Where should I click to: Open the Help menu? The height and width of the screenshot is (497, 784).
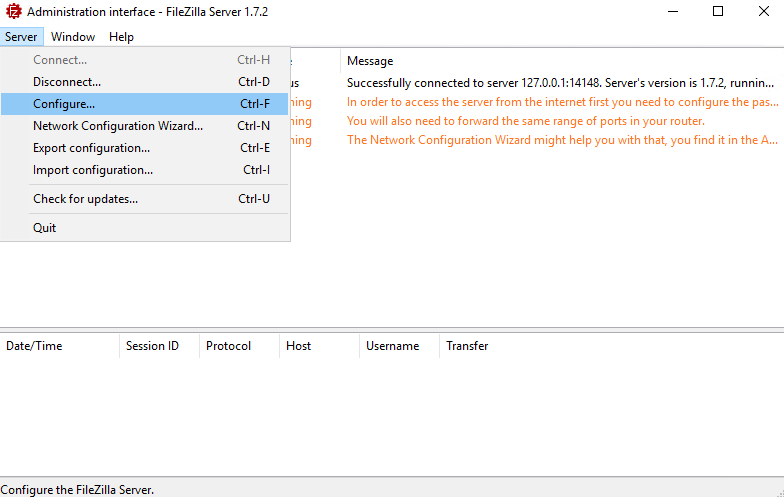(121, 37)
